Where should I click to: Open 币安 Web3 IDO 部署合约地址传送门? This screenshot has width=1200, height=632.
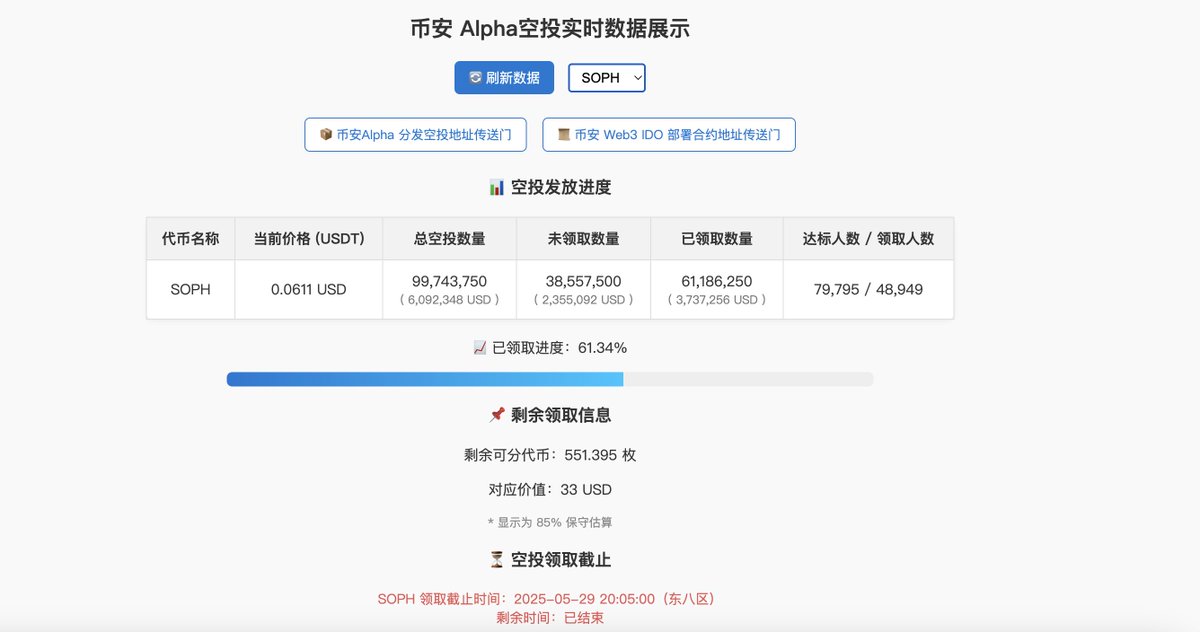point(668,134)
